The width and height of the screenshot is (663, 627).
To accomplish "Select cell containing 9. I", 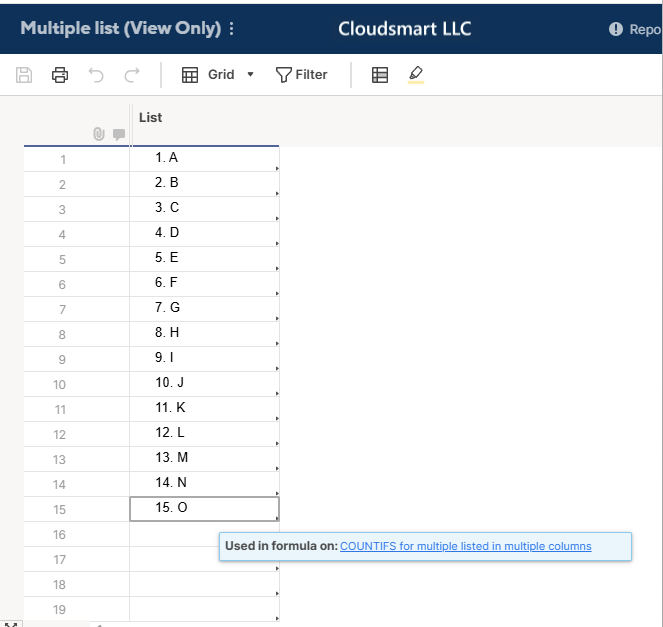I will (204, 359).
